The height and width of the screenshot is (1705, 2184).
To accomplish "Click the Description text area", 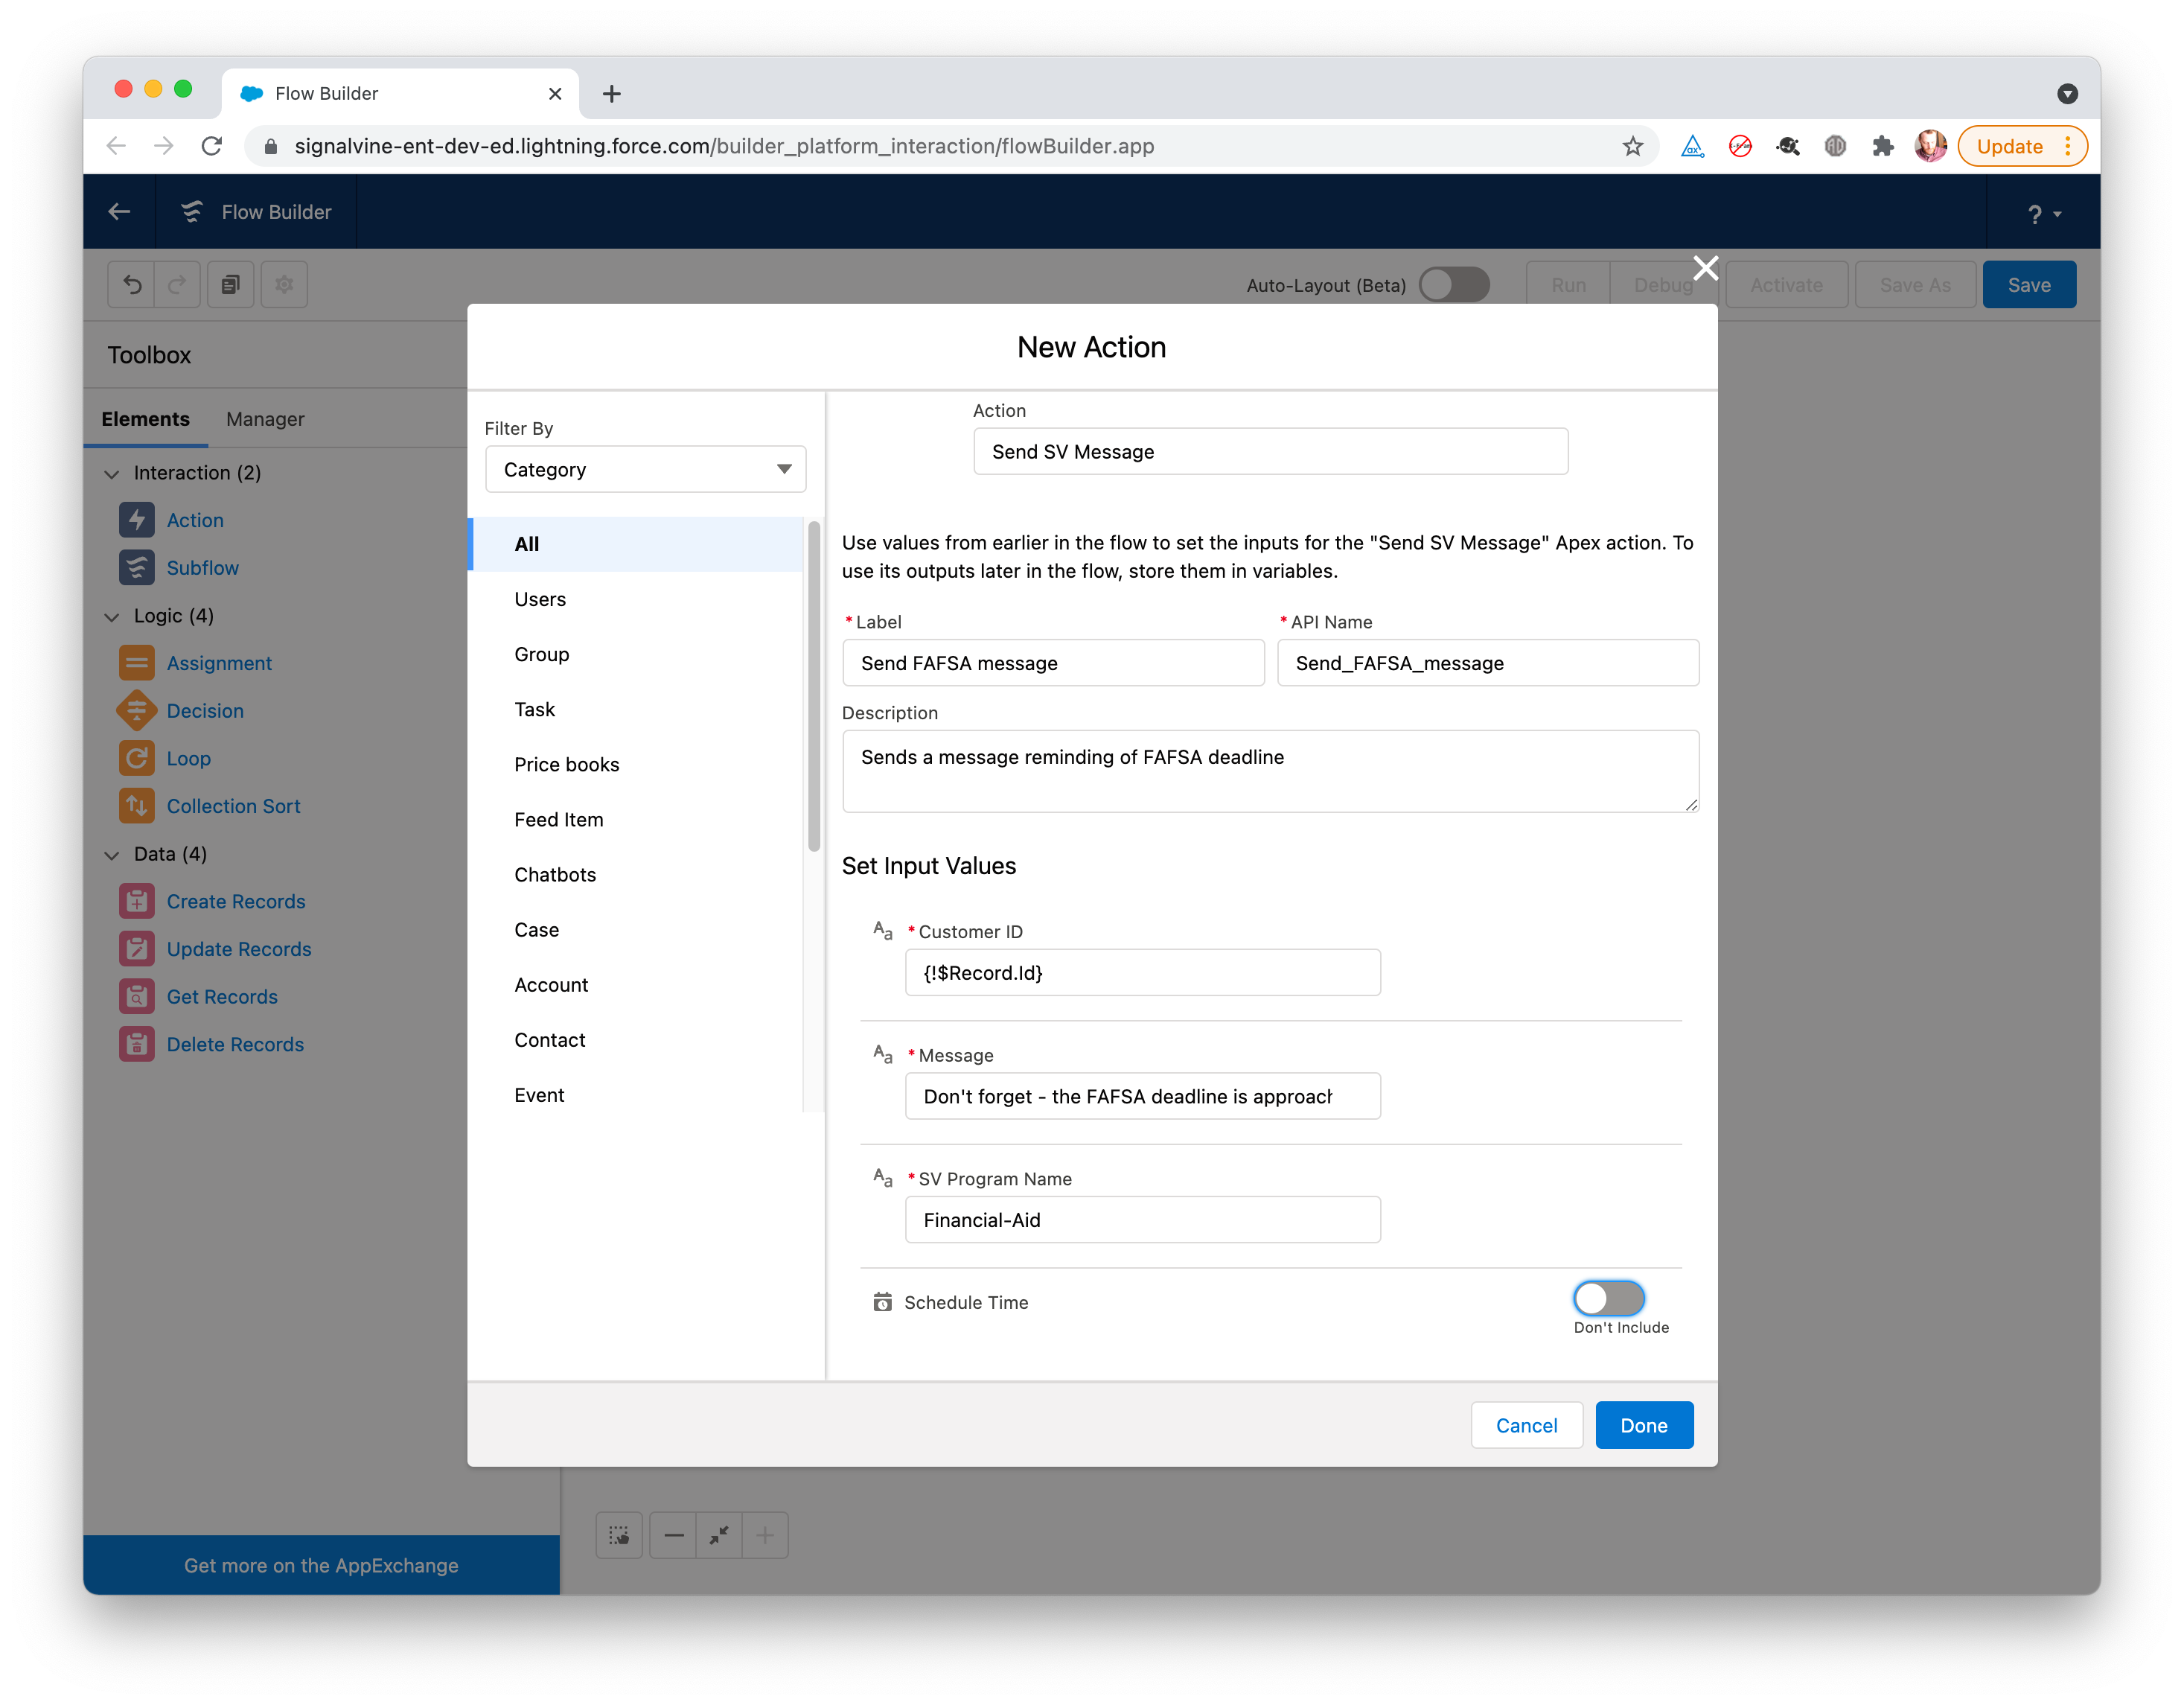I will [1270, 771].
